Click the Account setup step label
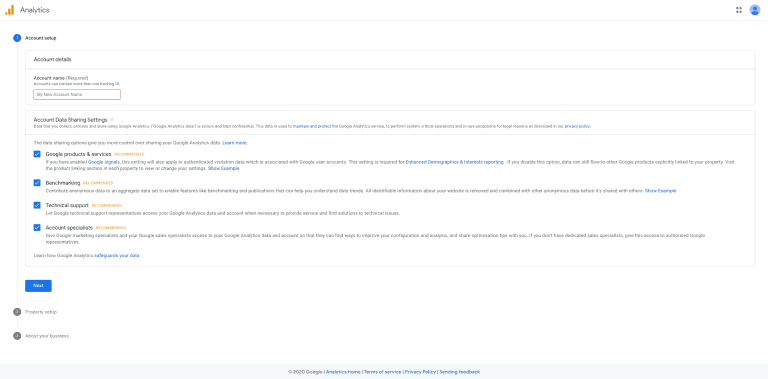Viewport: 768px width, 379px height. tap(41, 38)
